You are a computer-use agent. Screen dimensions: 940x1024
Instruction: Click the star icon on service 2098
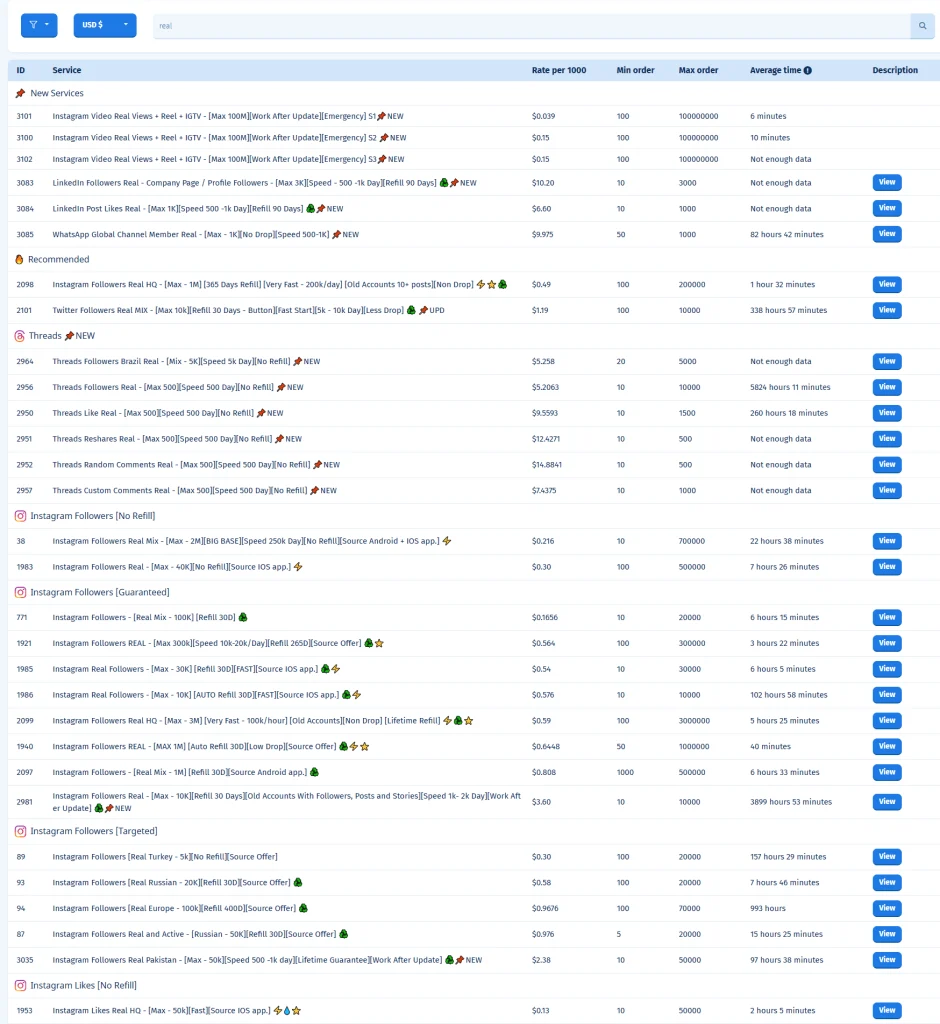[x=492, y=285]
